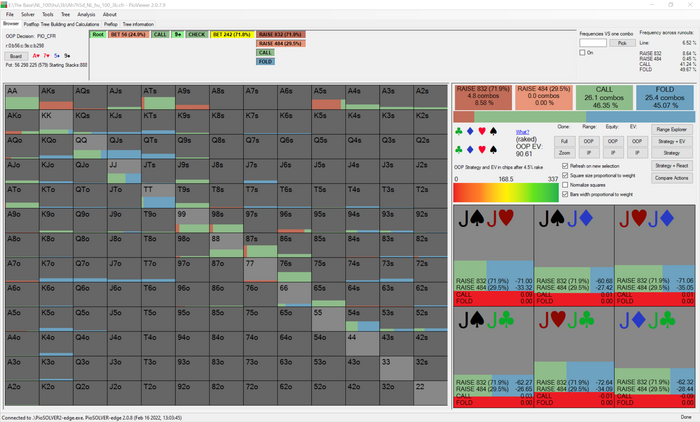Image resolution: width=700 pixels, height=422 pixels.
Task: Open the Tree menu
Action: tap(66, 14)
